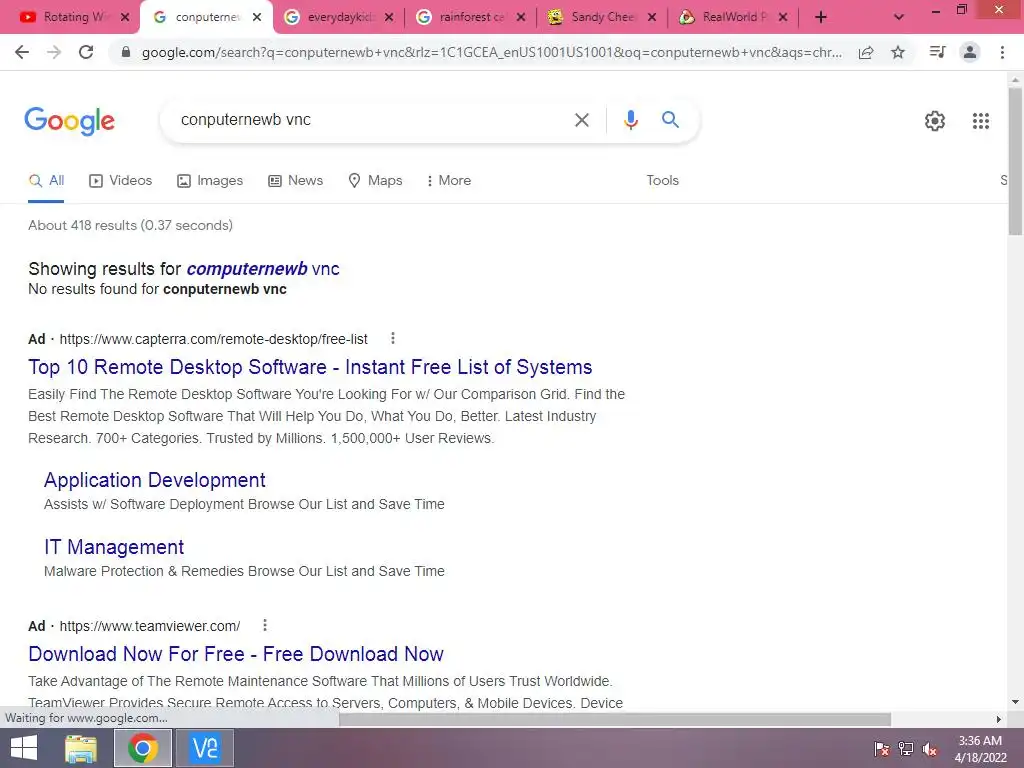Open VNC app in taskbar

[x=205, y=748]
